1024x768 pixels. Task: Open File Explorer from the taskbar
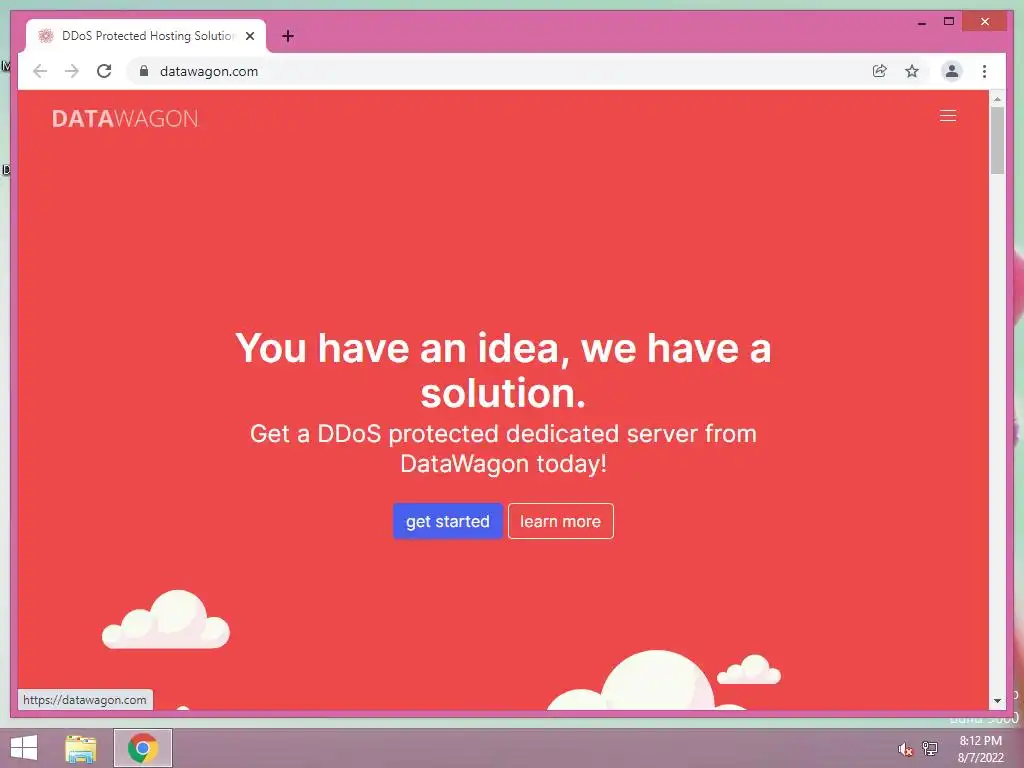click(x=80, y=748)
